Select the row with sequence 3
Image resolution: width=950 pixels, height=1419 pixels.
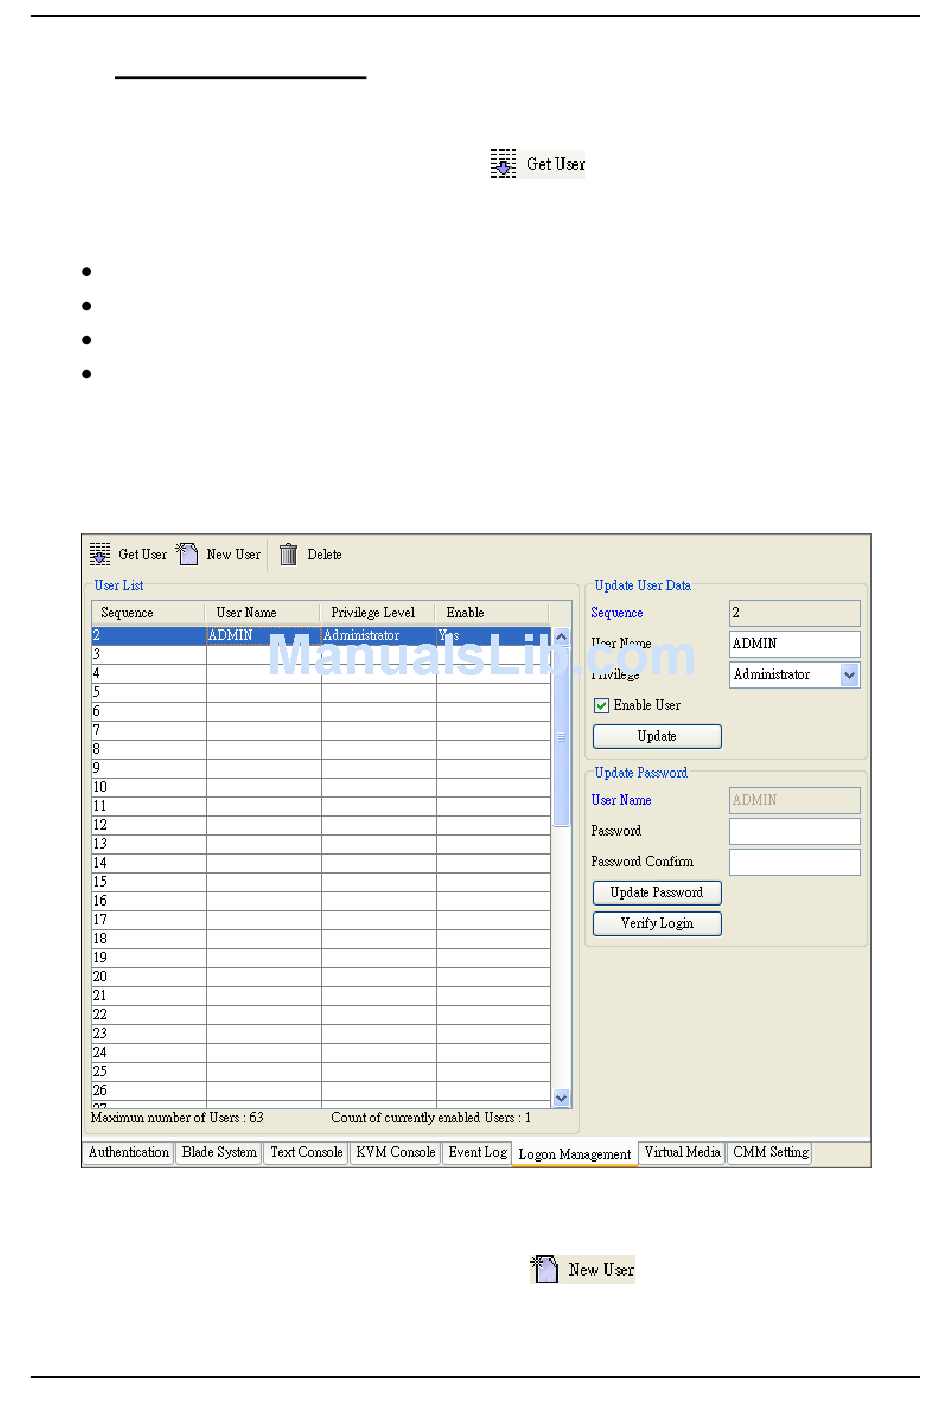click(321, 654)
